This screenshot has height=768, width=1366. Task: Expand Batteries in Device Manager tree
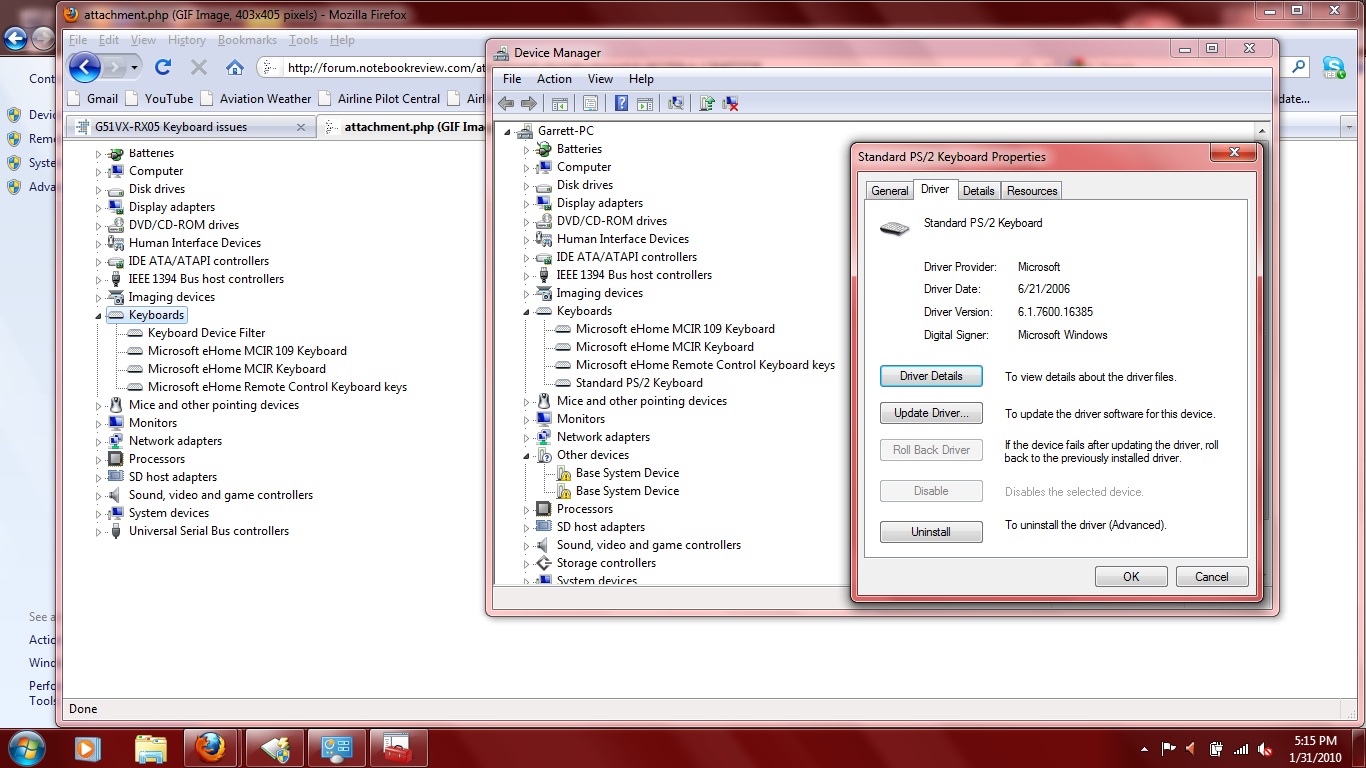(527, 149)
